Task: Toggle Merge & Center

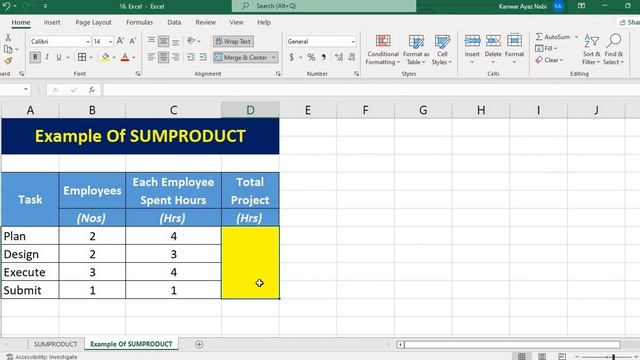Action: (x=241, y=58)
